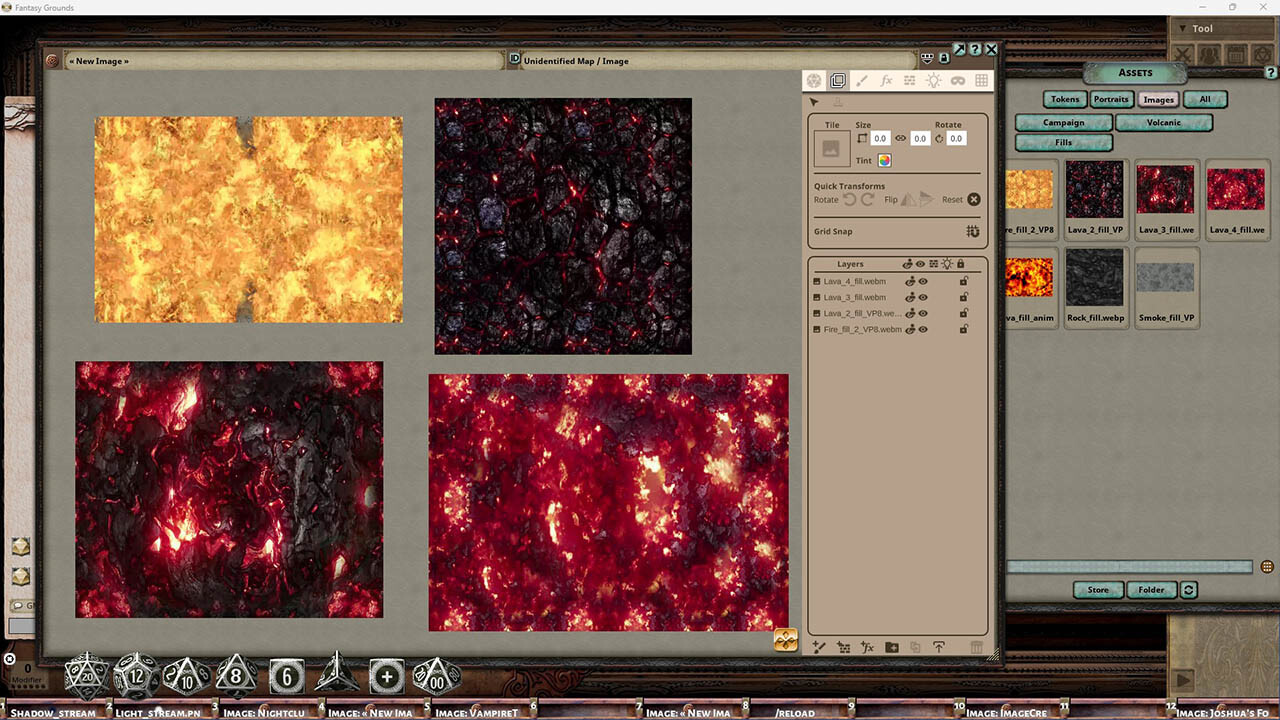Viewport: 1280px width, 720px height.
Task: Open the mask (line of sight) tab
Action: click(x=957, y=81)
